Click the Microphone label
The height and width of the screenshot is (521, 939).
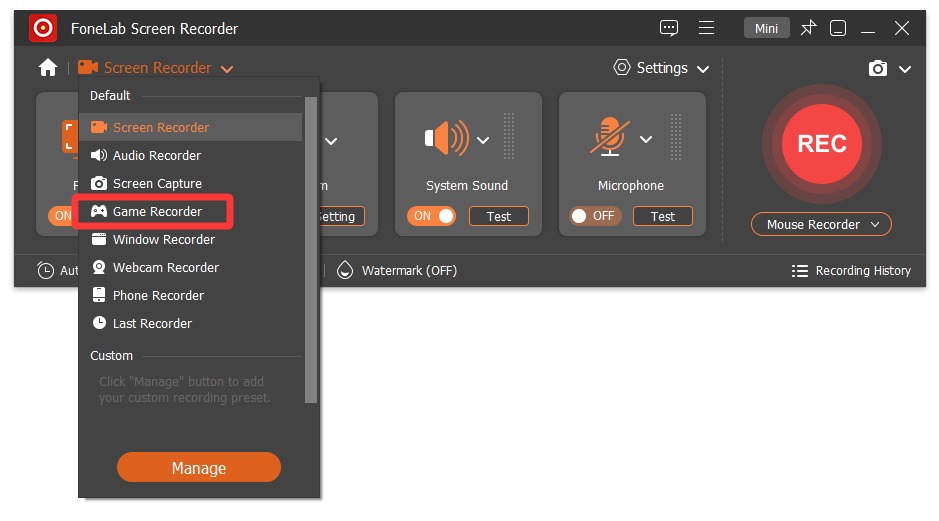pos(631,186)
